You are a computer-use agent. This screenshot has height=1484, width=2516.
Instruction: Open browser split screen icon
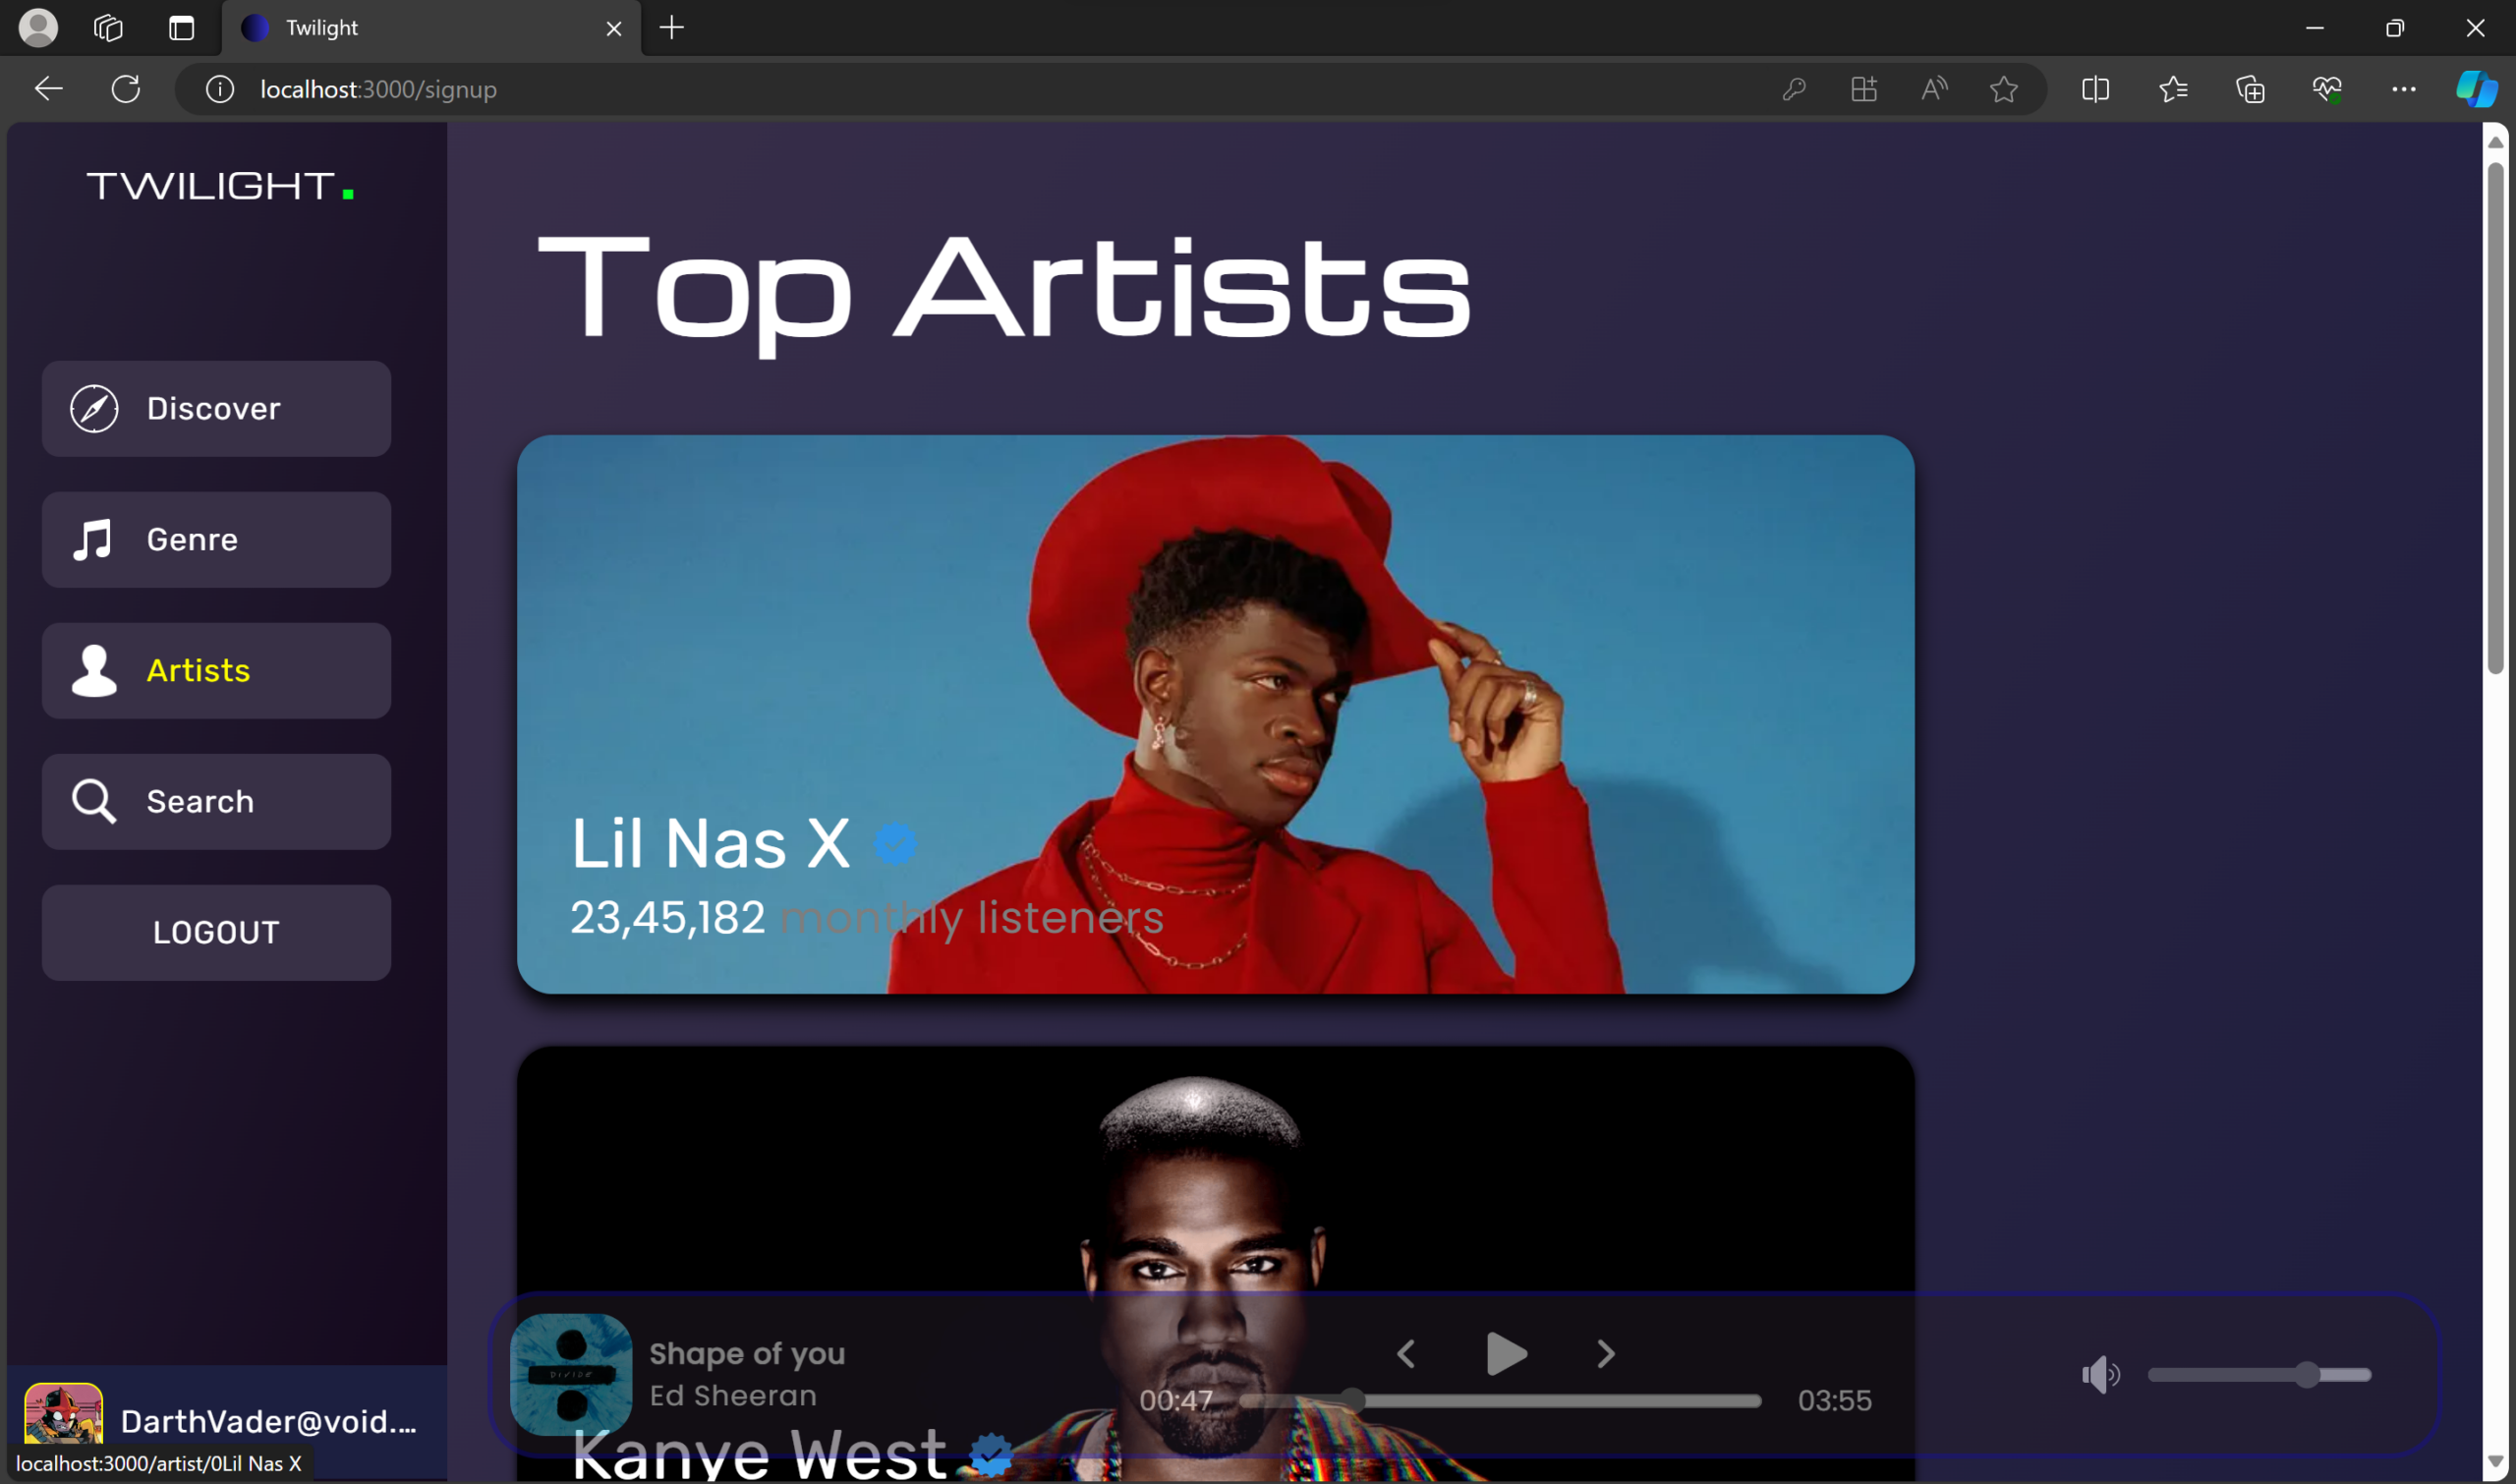pyautogui.click(x=2095, y=89)
